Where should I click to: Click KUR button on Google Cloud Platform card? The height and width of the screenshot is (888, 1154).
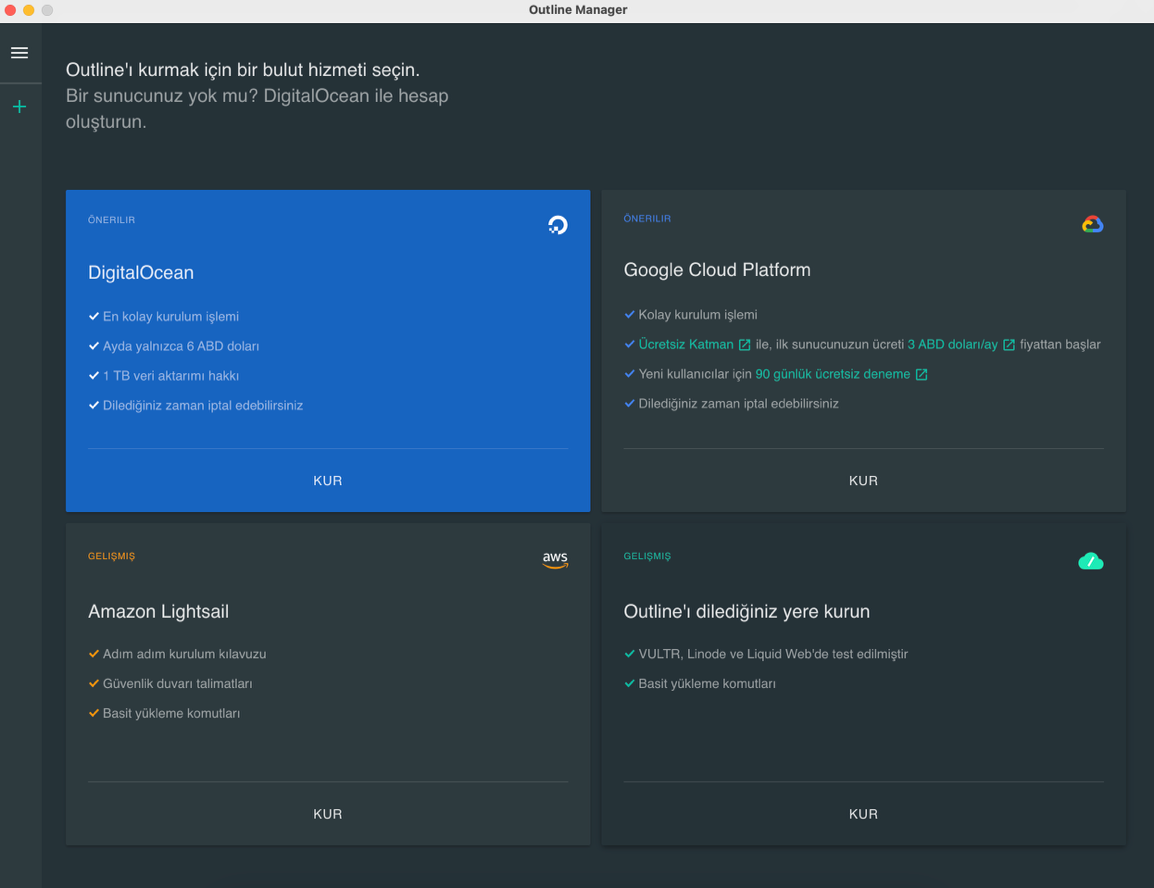(863, 480)
